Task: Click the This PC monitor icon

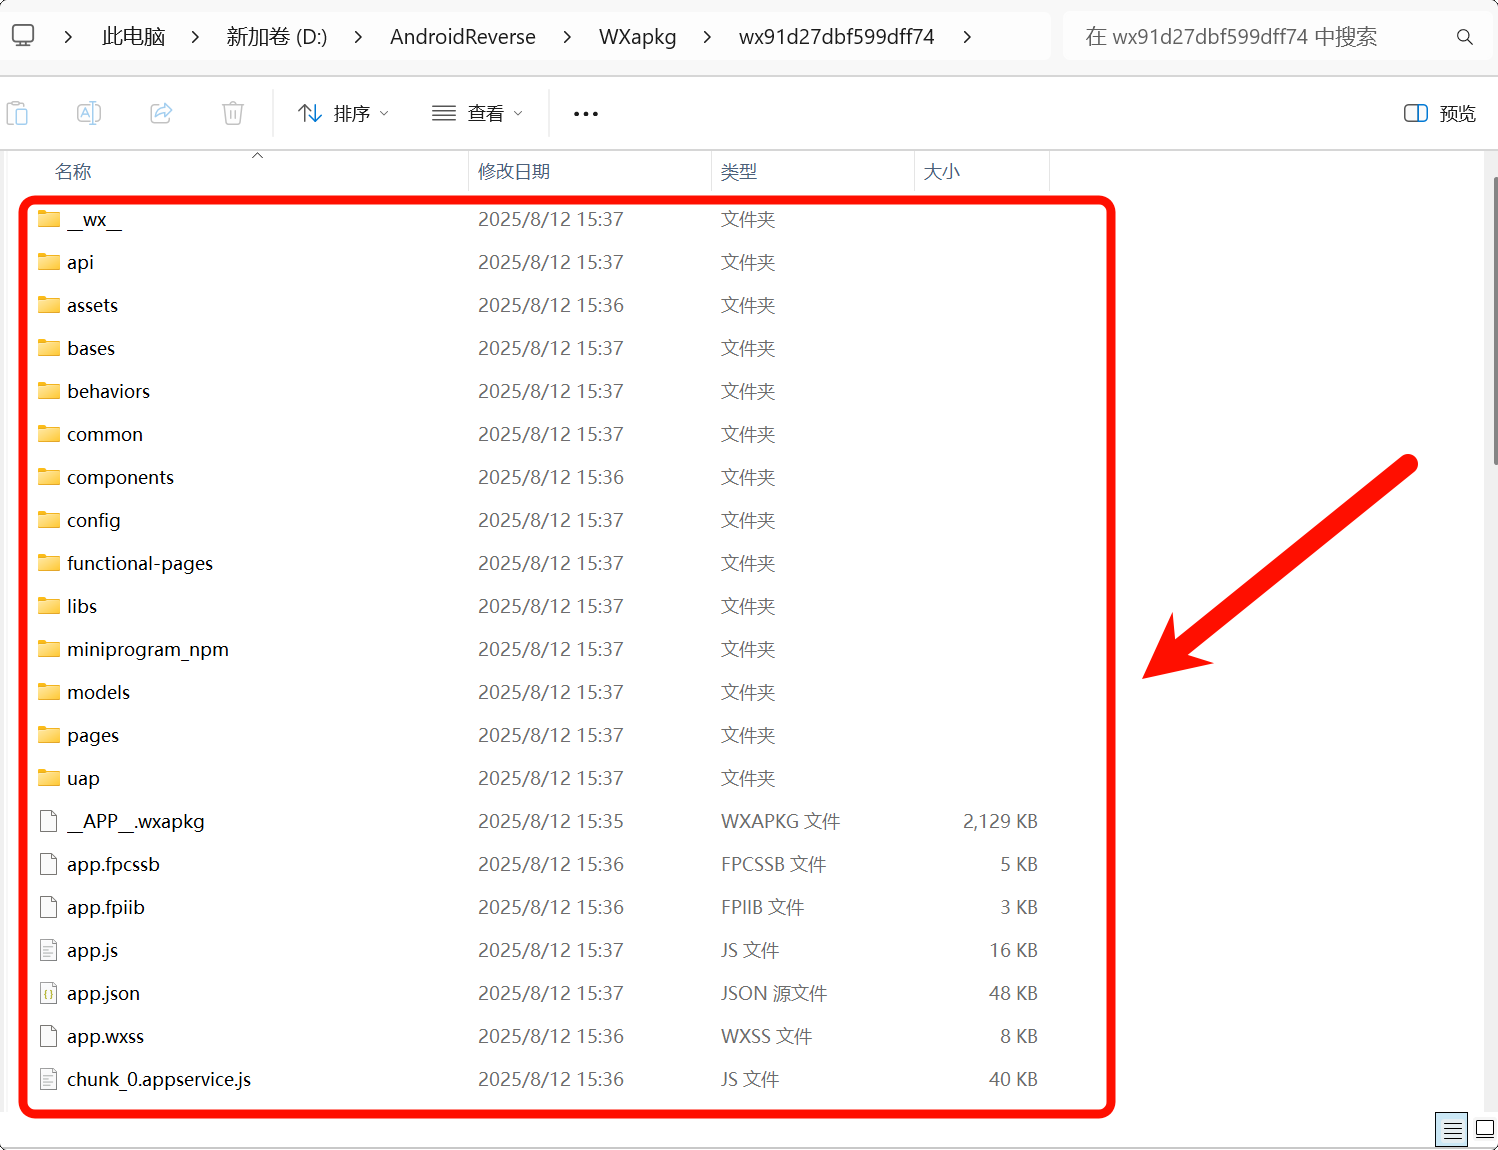Action: (x=23, y=36)
